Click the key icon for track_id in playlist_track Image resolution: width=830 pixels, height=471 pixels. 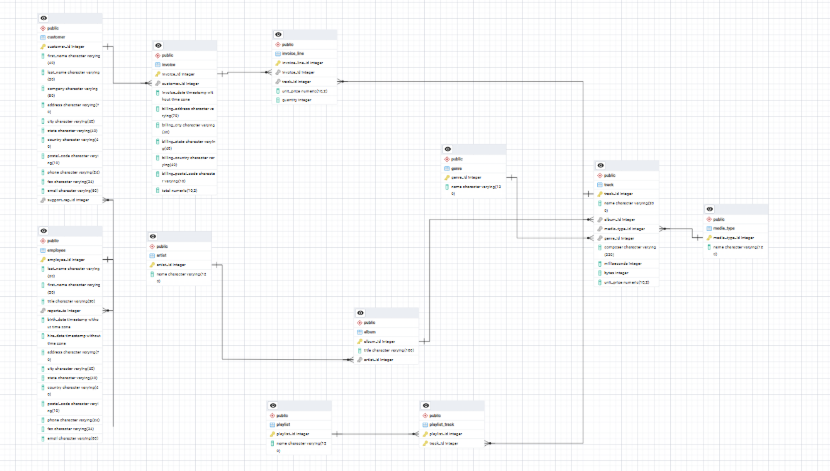coord(425,443)
